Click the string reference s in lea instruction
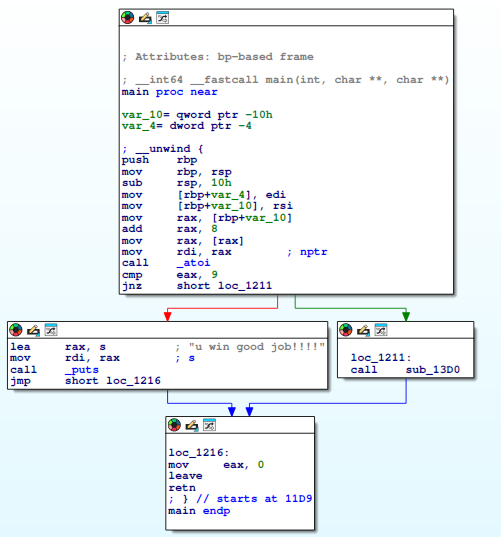The width and height of the screenshot is (501, 537). coord(103,347)
